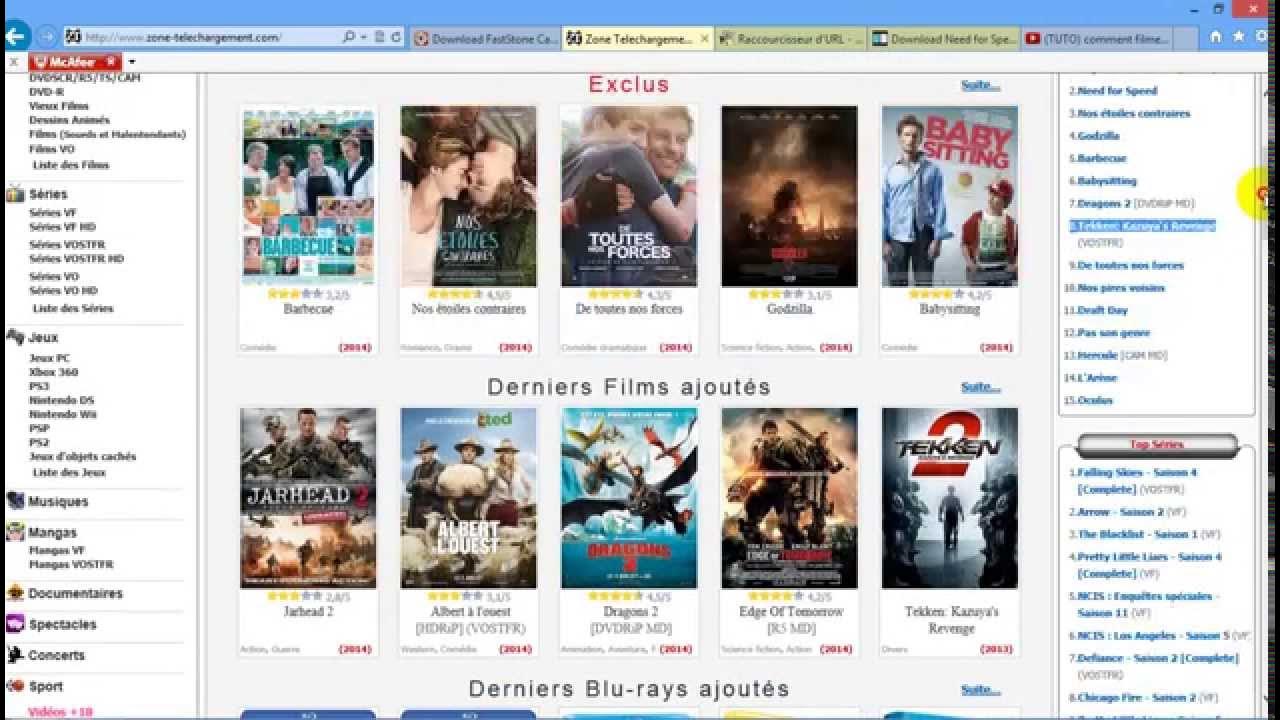Viewport: 1280px width, 720px height.
Task: Close the Zone Telechargement tab
Action: click(705, 39)
